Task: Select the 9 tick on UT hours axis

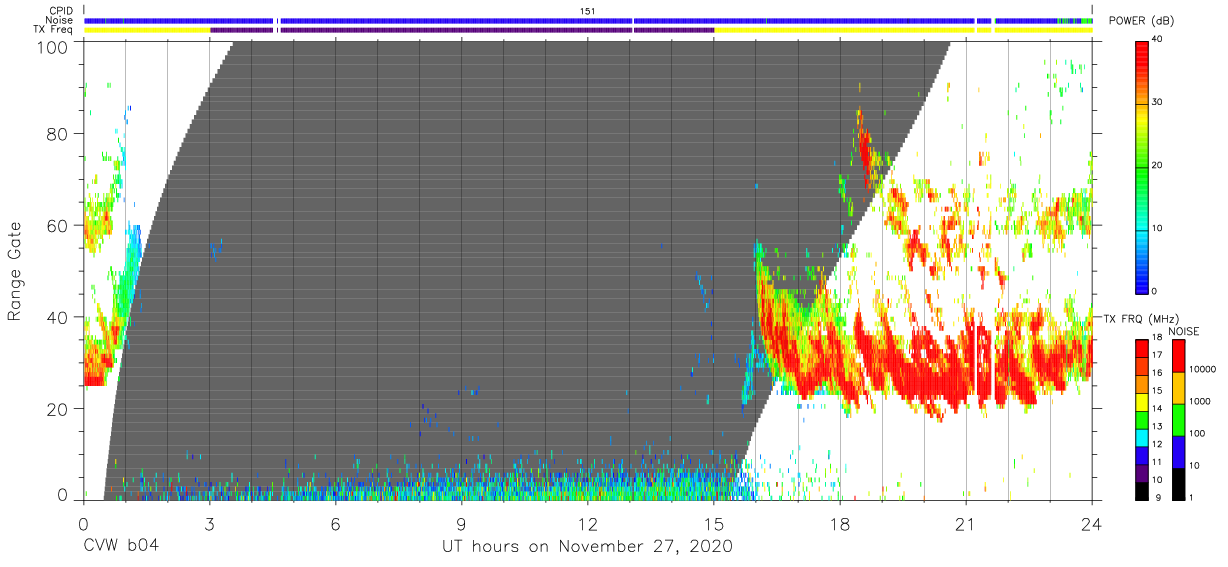Action: coord(461,523)
